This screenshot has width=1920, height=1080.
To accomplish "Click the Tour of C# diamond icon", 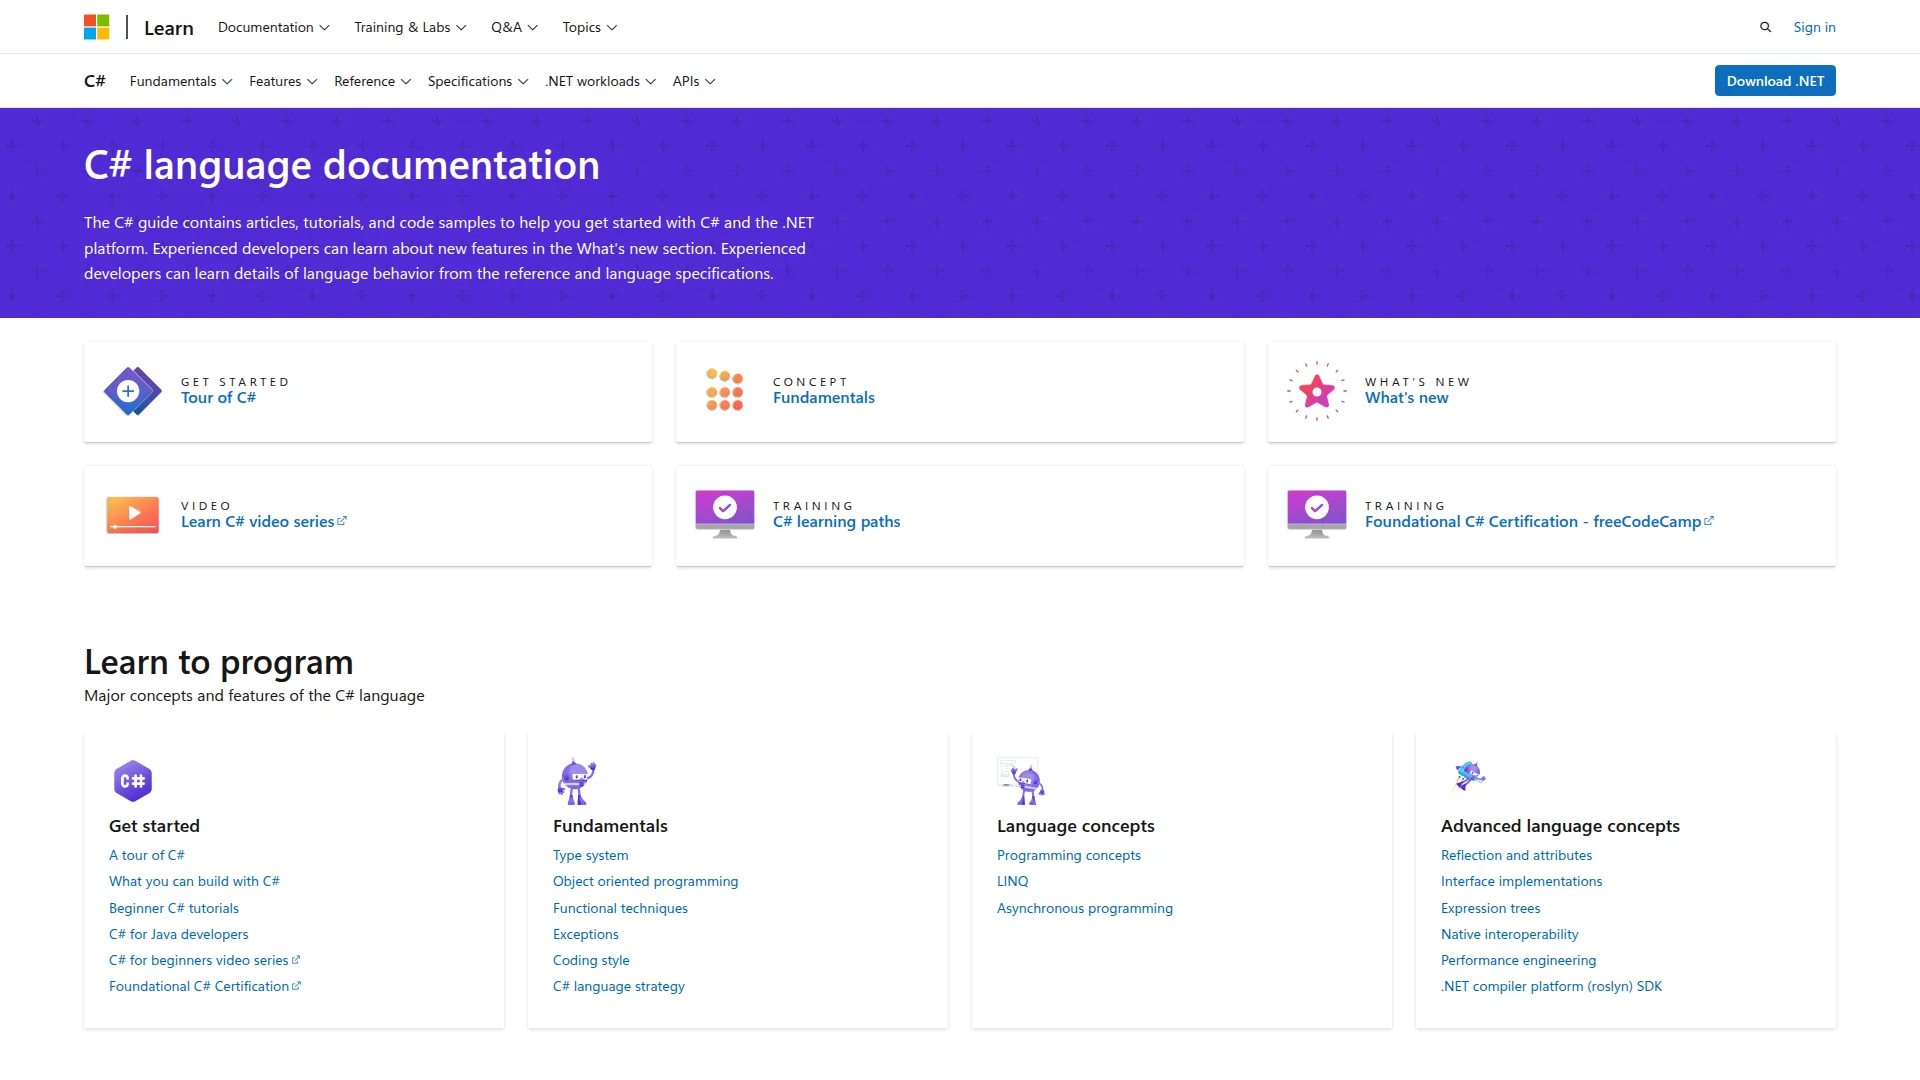I will coord(132,392).
